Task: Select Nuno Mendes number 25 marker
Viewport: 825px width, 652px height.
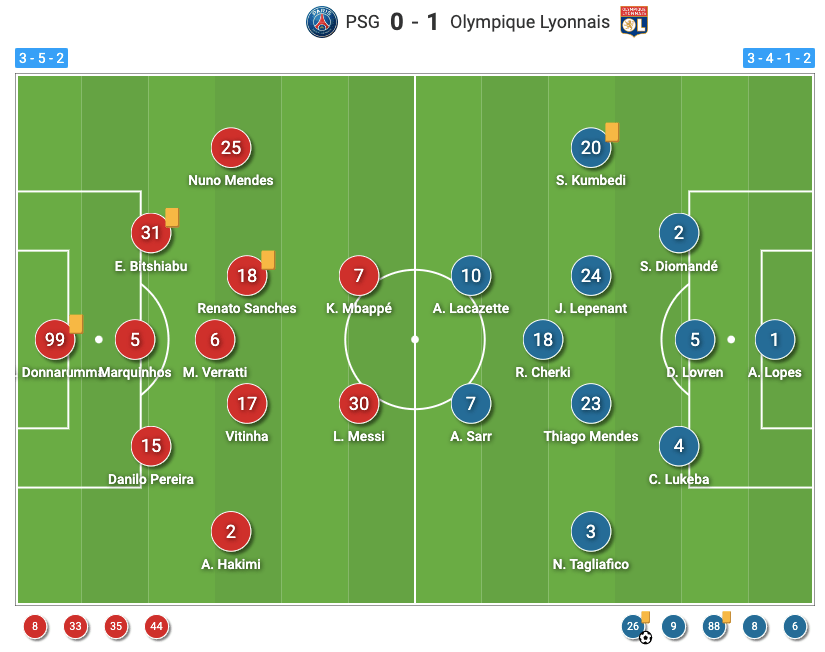Action: click(x=231, y=148)
